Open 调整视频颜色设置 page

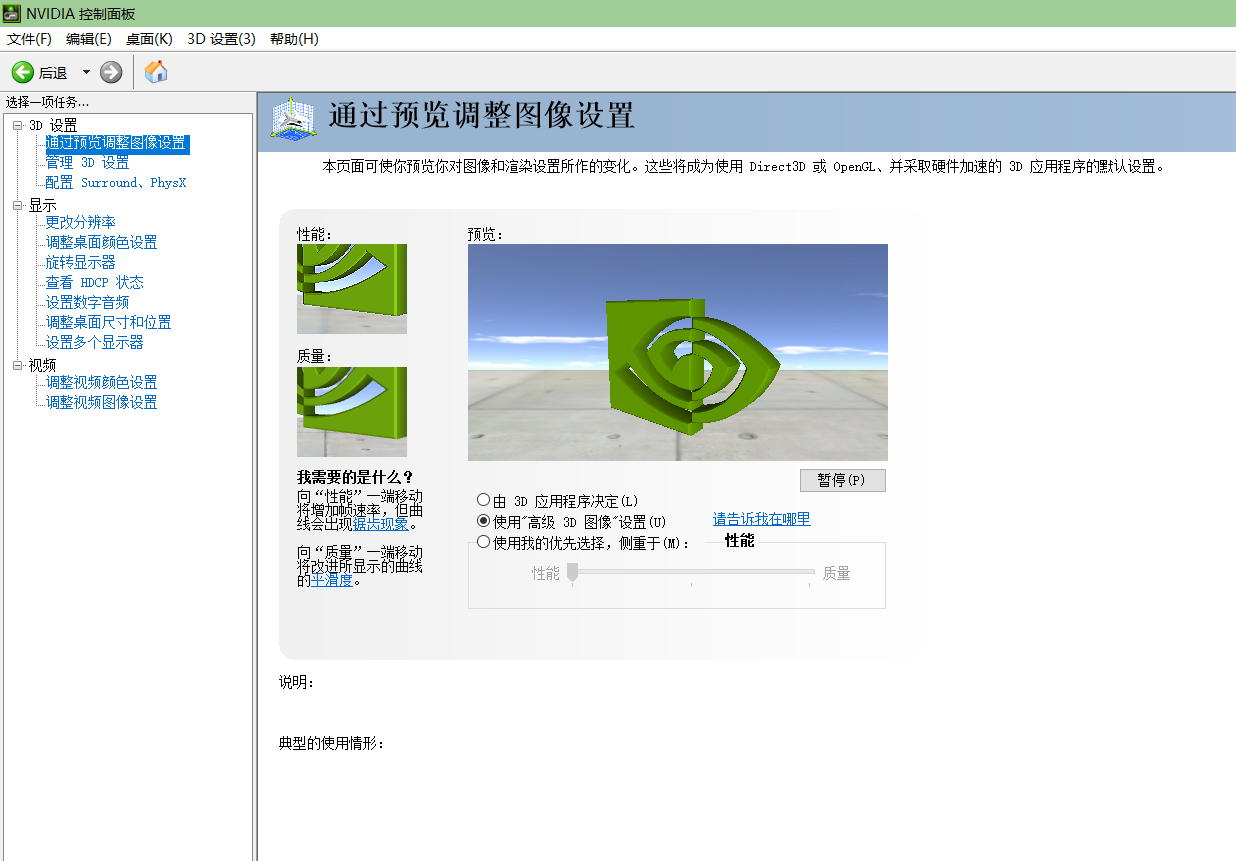pos(101,382)
